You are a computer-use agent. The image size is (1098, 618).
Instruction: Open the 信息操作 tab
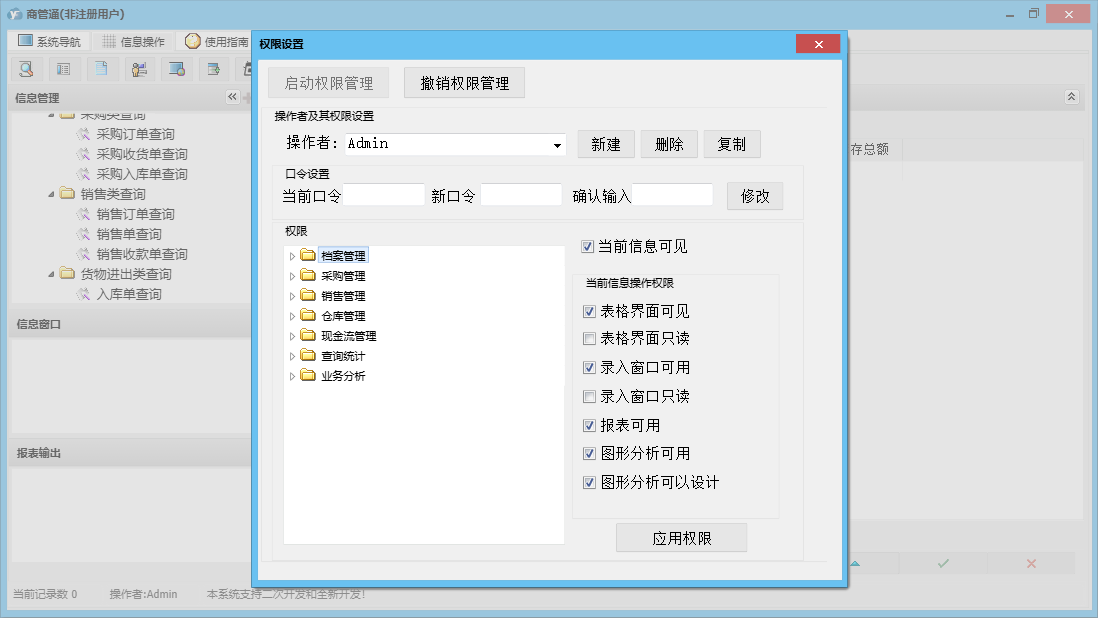(133, 41)
